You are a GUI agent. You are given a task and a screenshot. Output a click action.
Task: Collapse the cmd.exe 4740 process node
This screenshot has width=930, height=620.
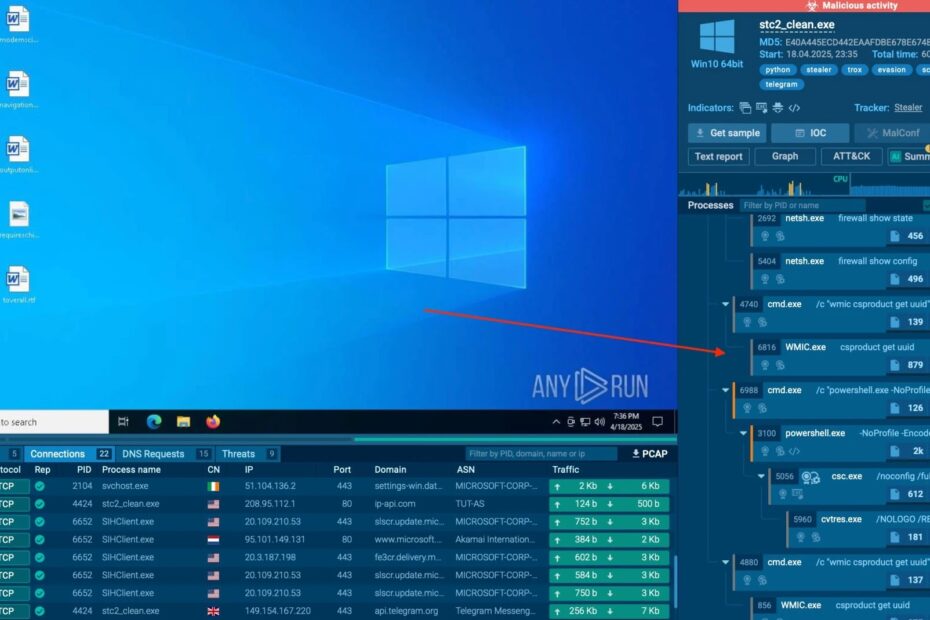[x=725, y=304]
